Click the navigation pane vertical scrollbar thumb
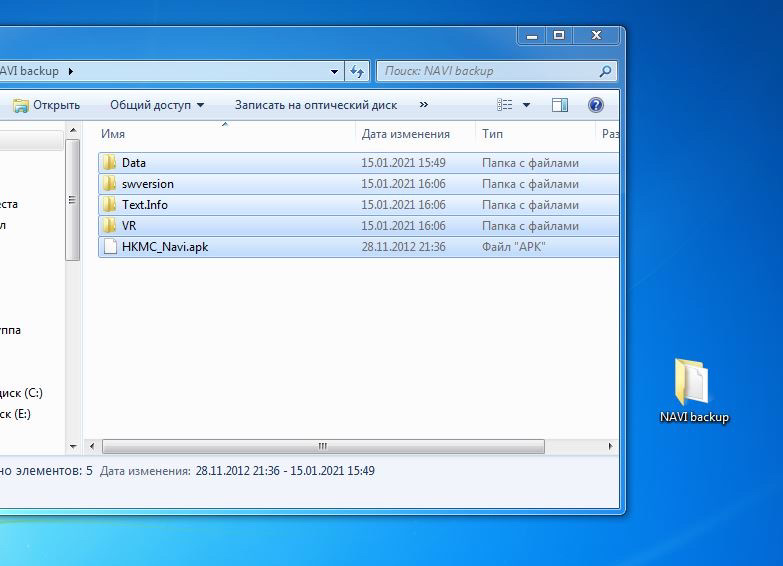This screenshot has height=566, width=783. [x=72, y=200]
